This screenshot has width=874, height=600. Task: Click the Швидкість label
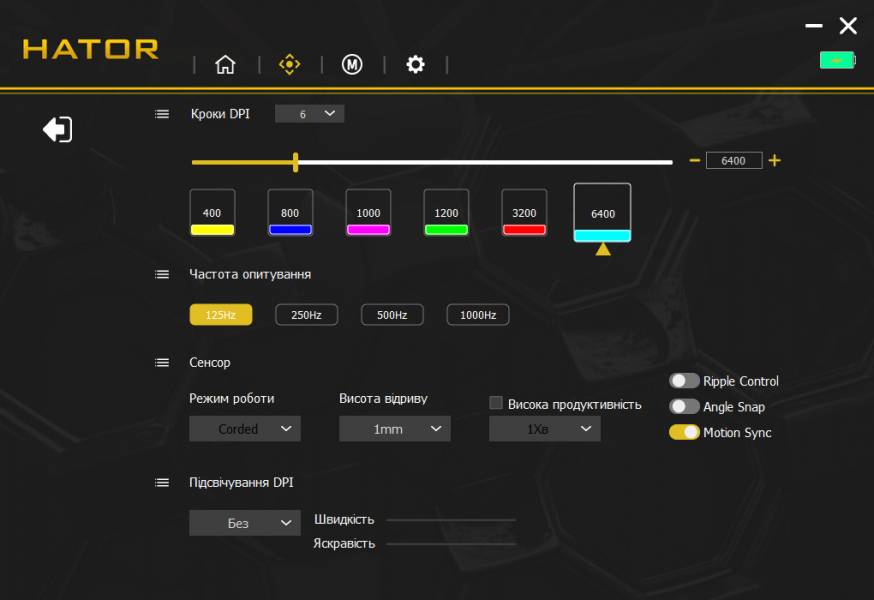[344, 520]
